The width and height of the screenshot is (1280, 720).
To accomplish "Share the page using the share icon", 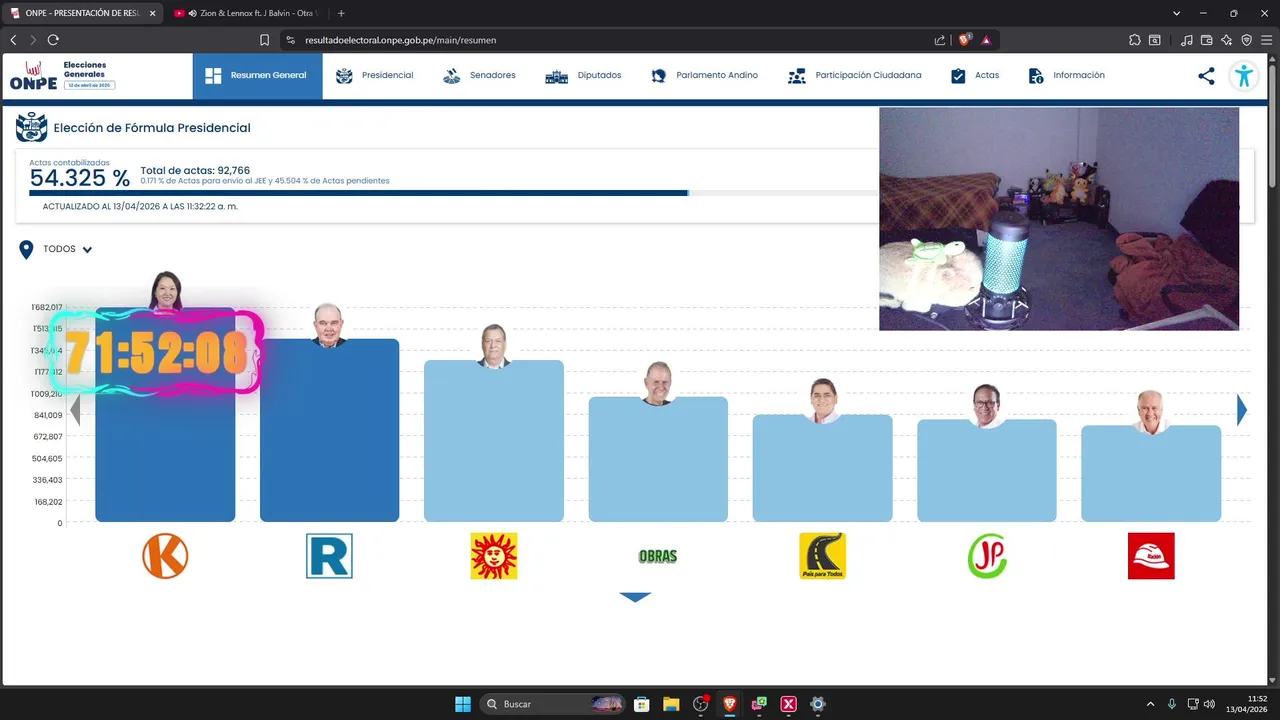I will point(1206,76).
